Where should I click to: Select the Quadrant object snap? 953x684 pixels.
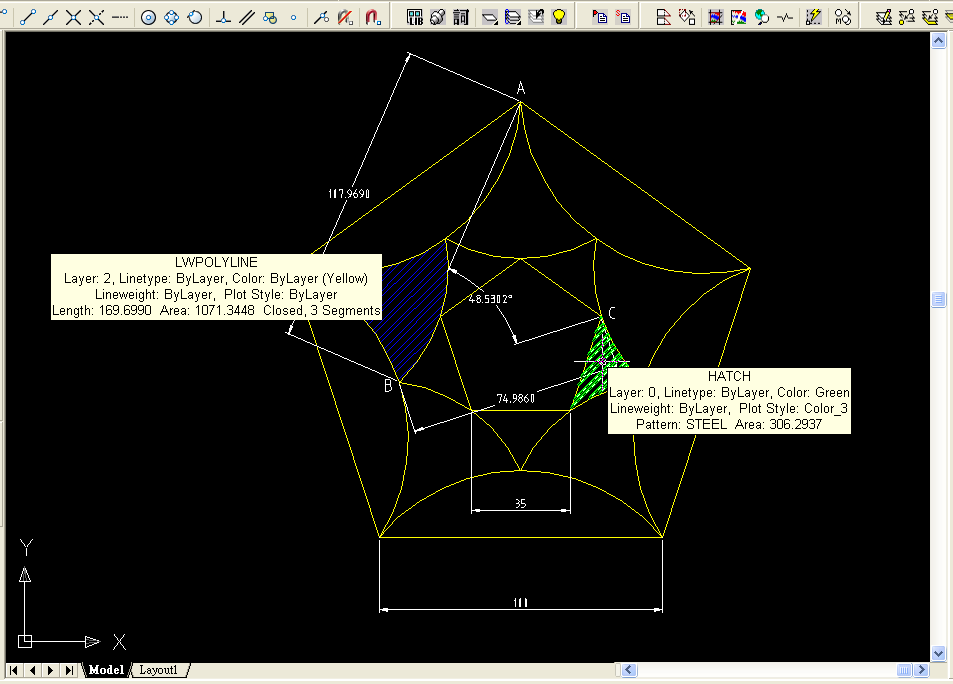coord(171,17)
